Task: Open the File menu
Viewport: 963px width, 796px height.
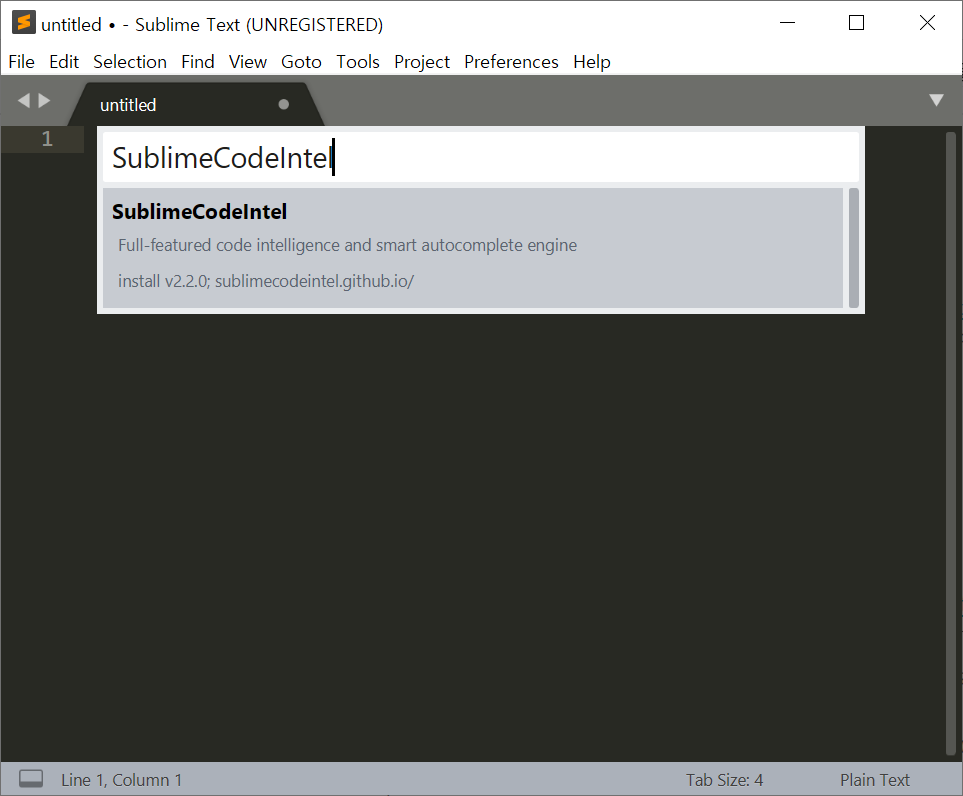Action: point(21,62)
